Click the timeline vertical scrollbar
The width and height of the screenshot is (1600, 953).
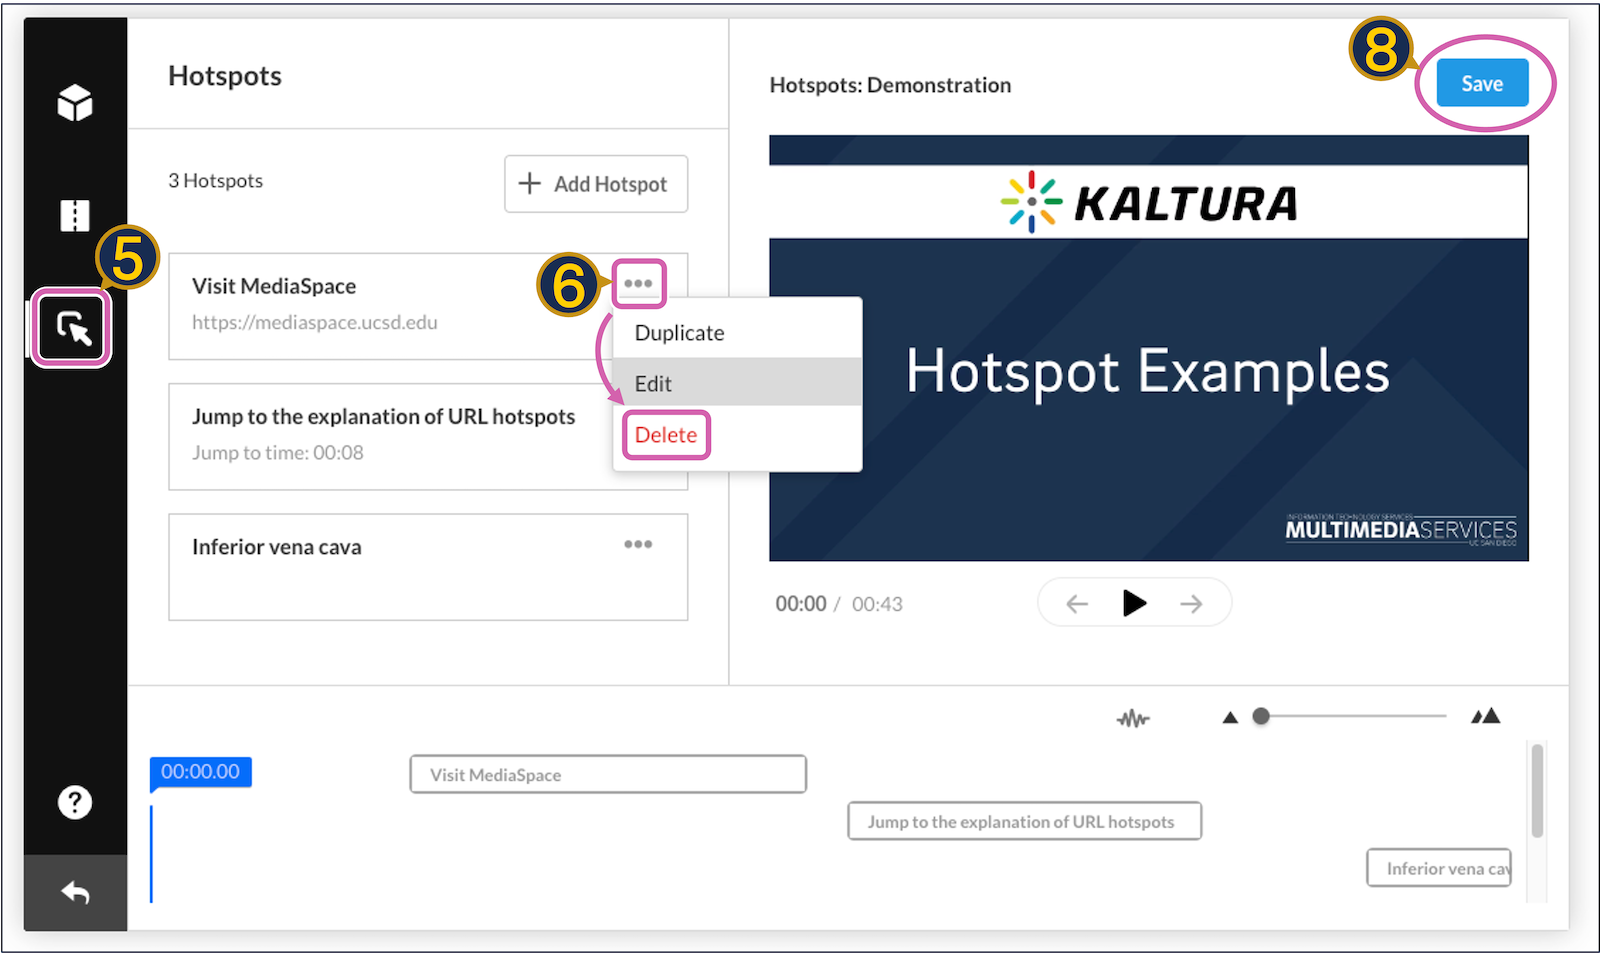pyautogui.click(x=1537, y=790)
